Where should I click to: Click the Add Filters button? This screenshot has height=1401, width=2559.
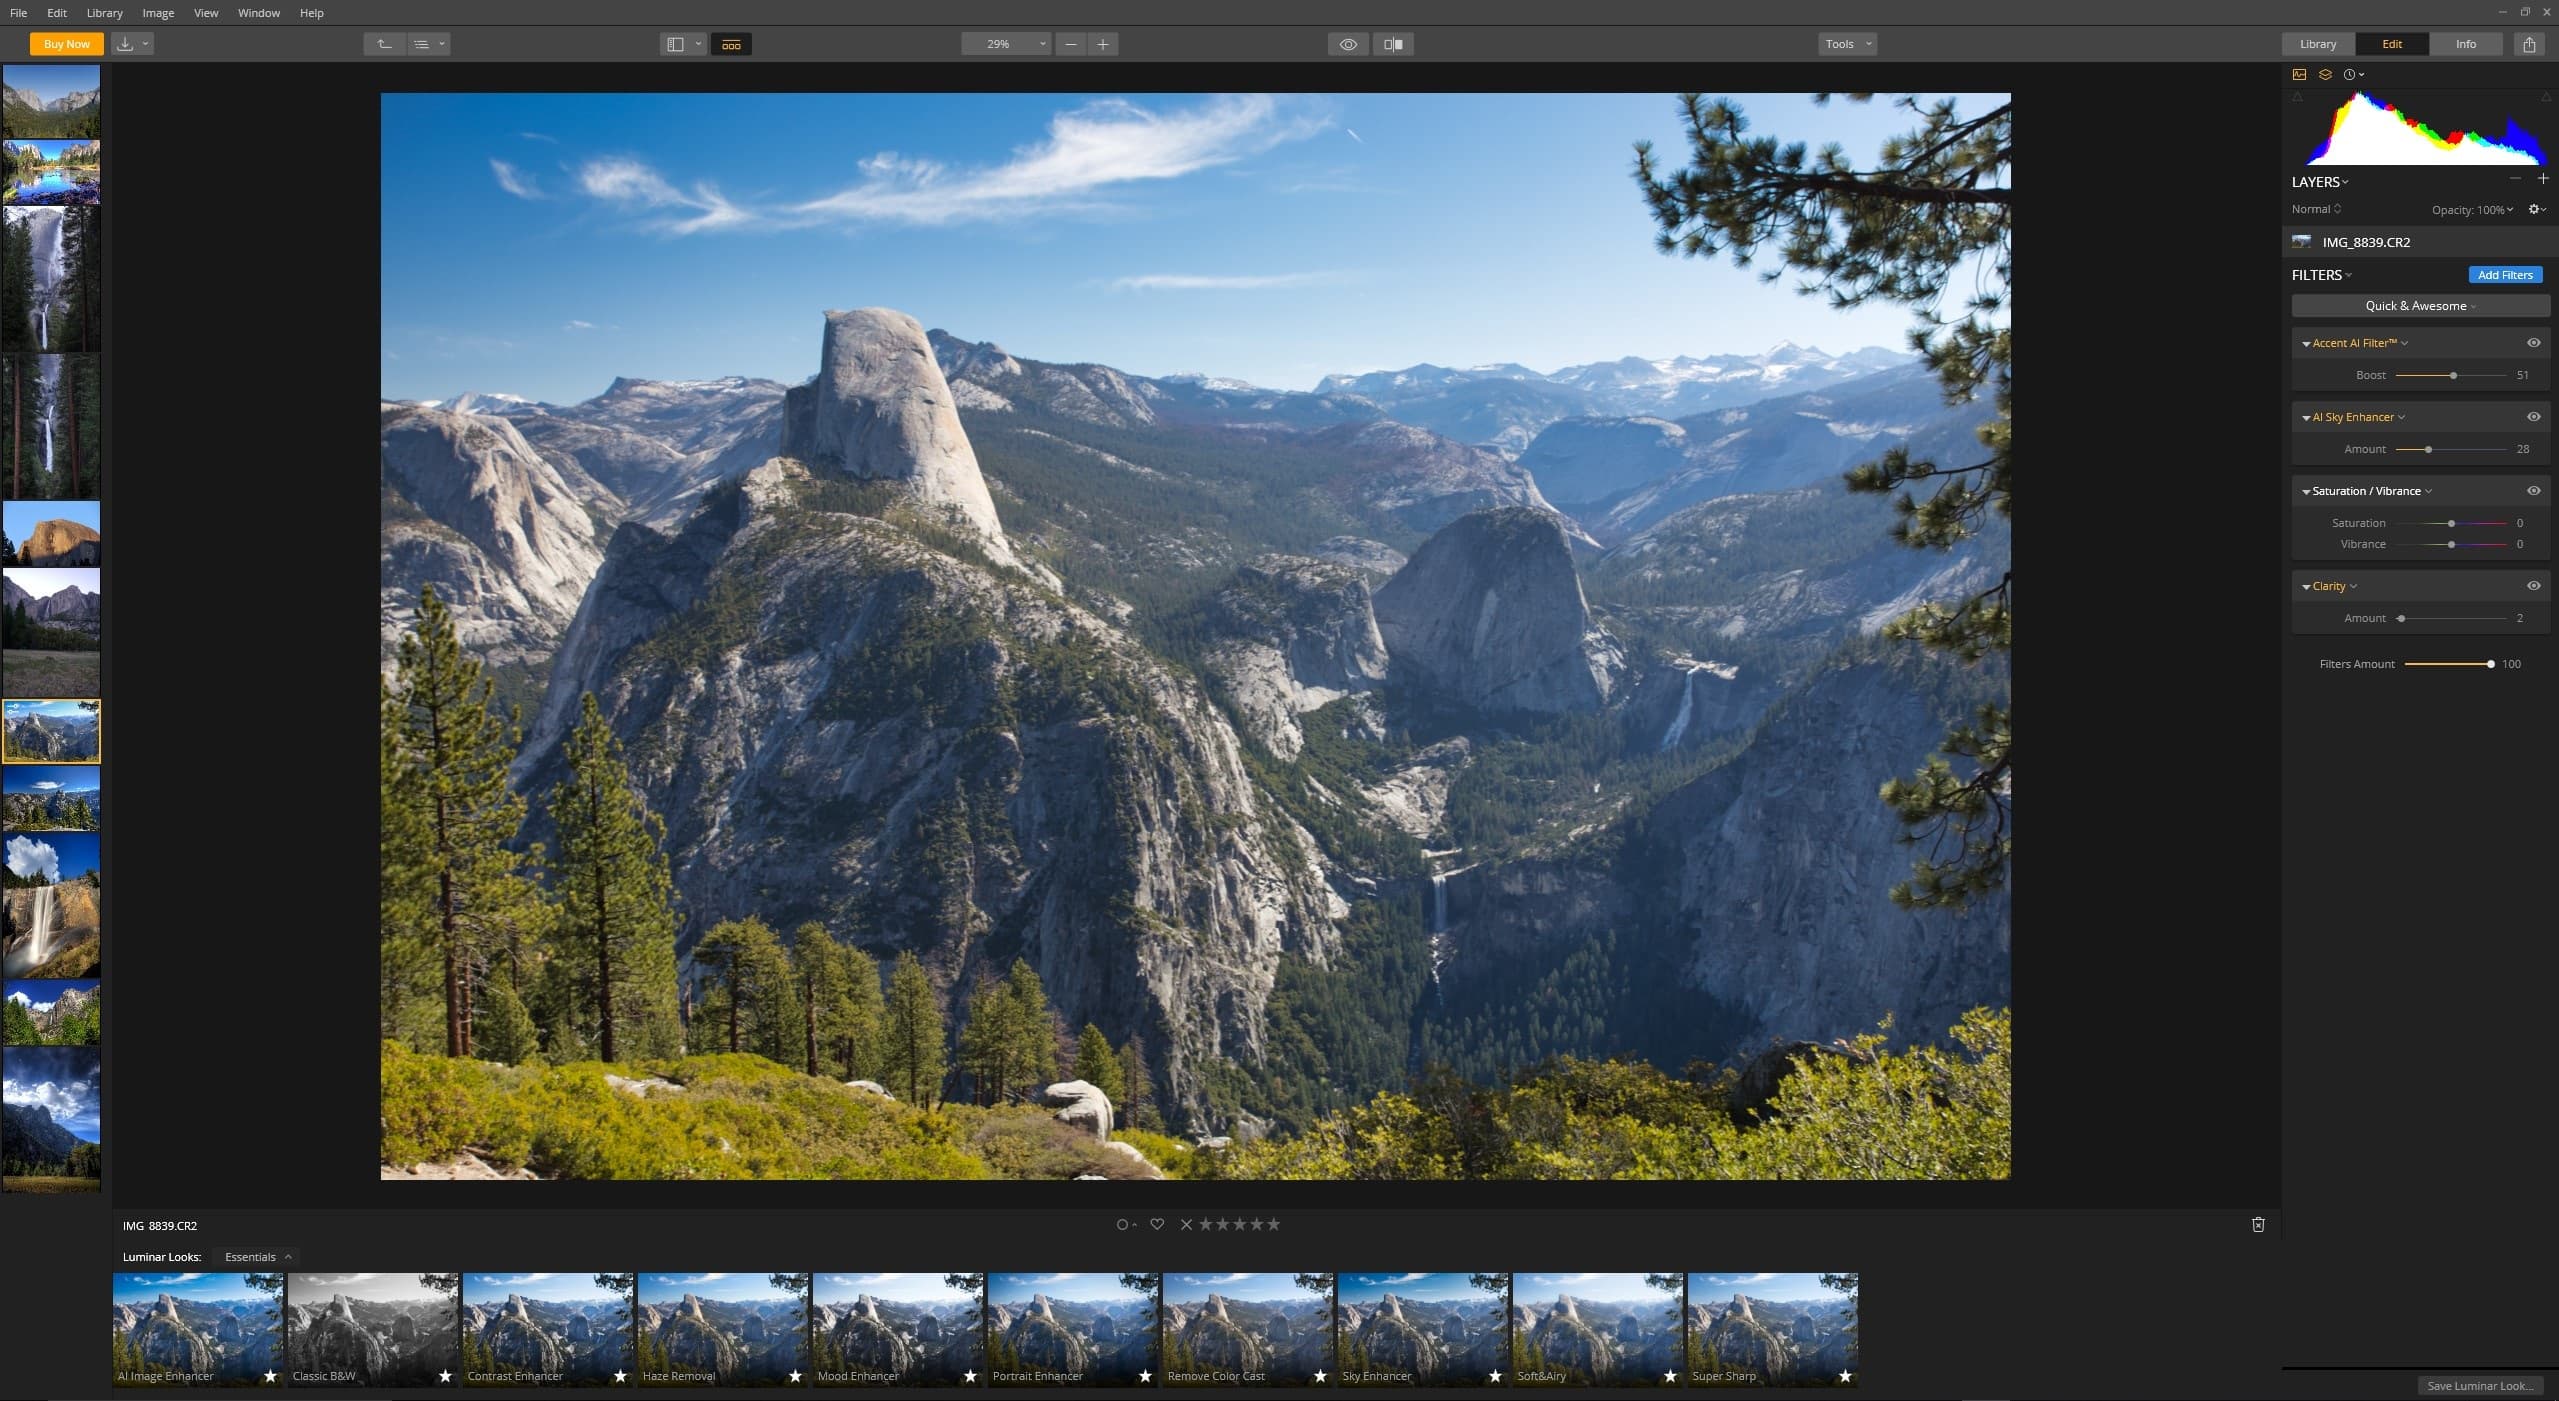pos(2504,274)
